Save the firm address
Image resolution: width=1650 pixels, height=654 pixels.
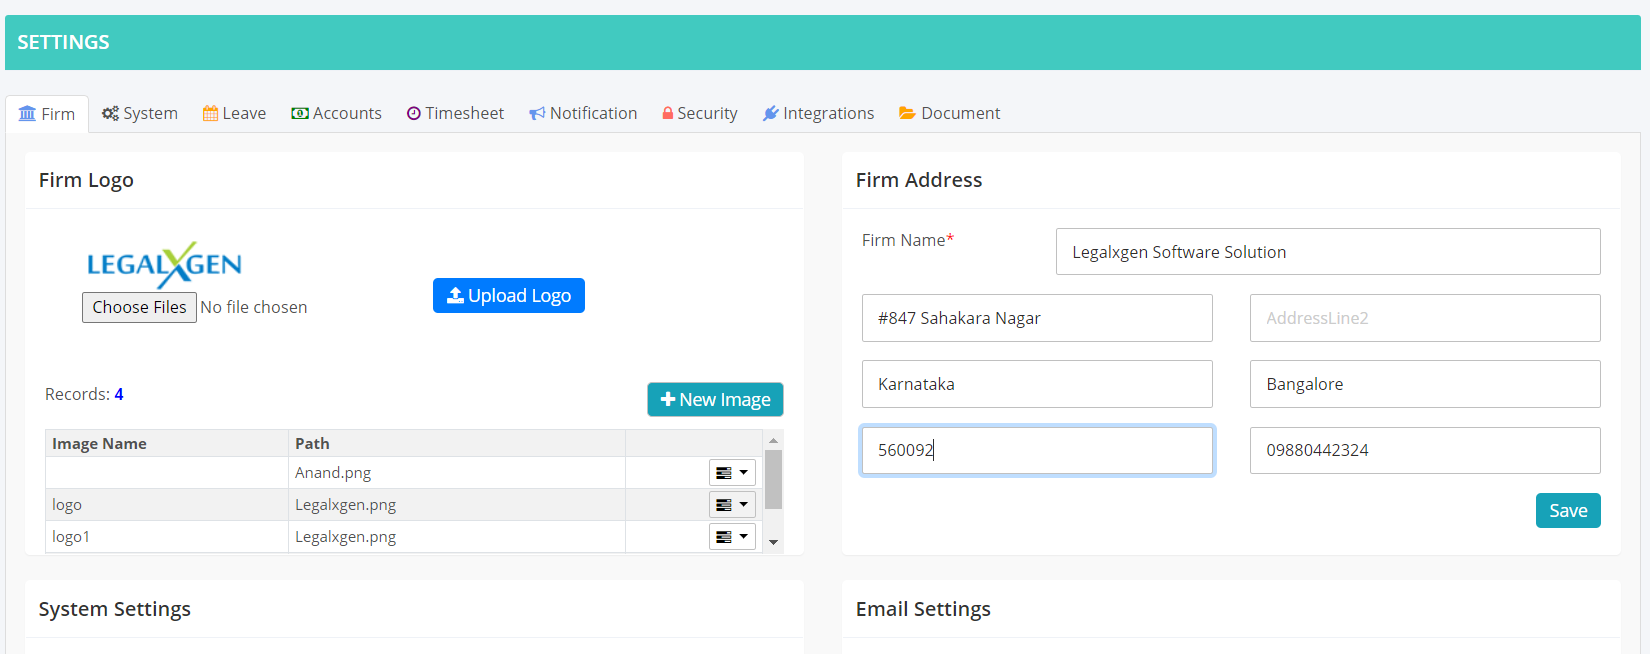coord(1567,511)
